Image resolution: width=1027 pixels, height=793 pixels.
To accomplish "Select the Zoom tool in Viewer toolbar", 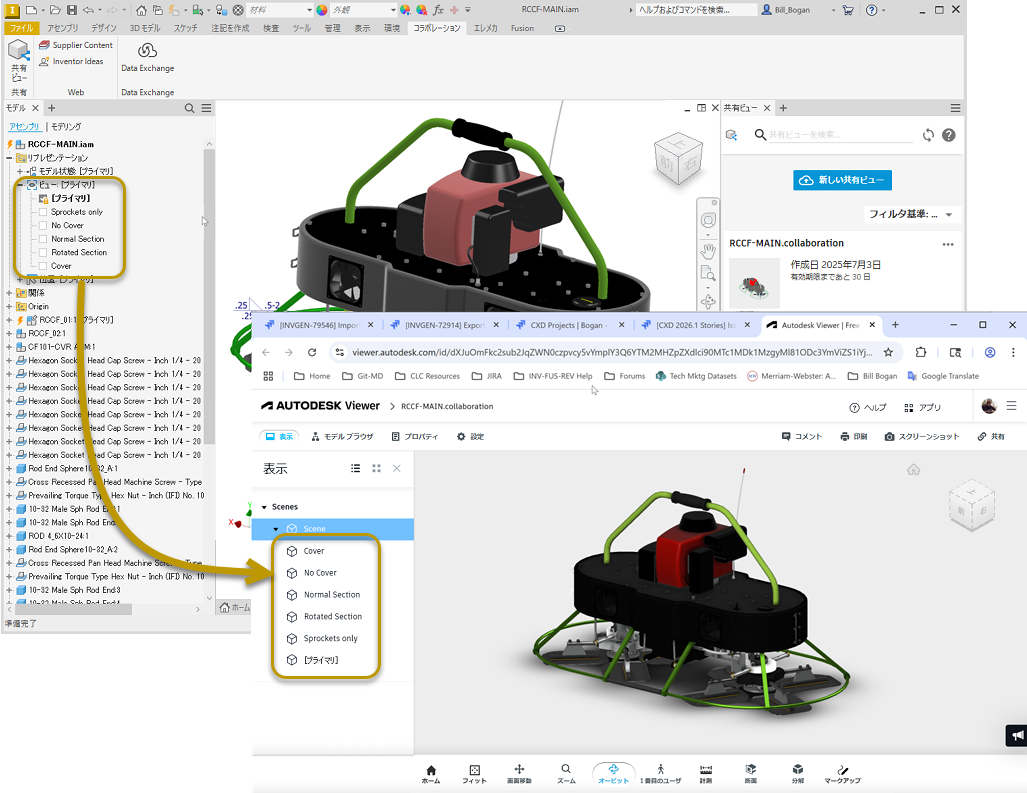I will pyautogui.click(x=566, y=773).
